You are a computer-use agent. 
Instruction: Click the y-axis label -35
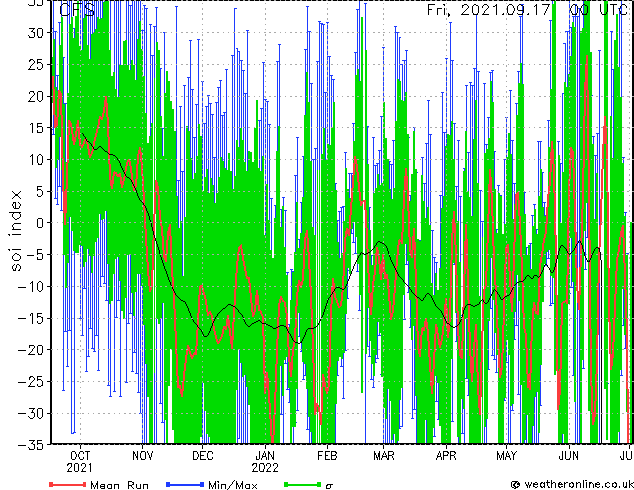(x=32, y=445)
